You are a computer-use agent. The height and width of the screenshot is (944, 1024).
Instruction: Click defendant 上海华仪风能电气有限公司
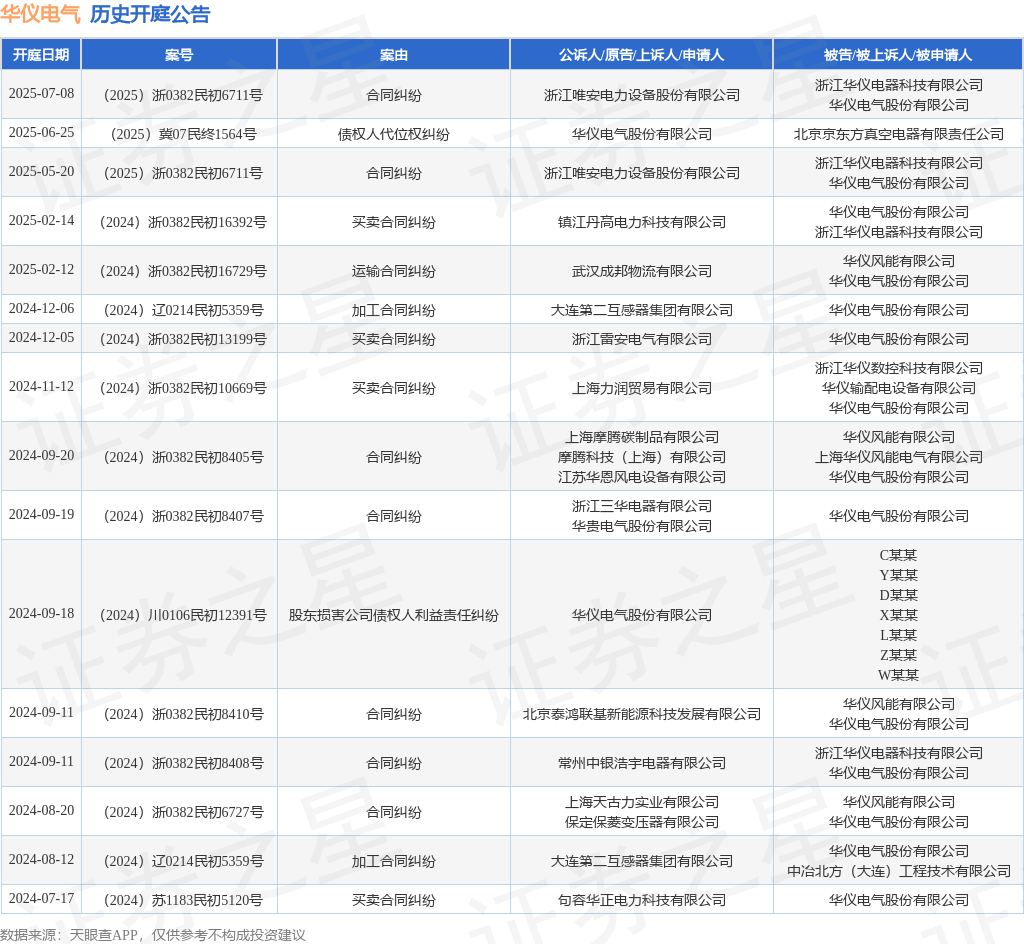pos(899,458)
